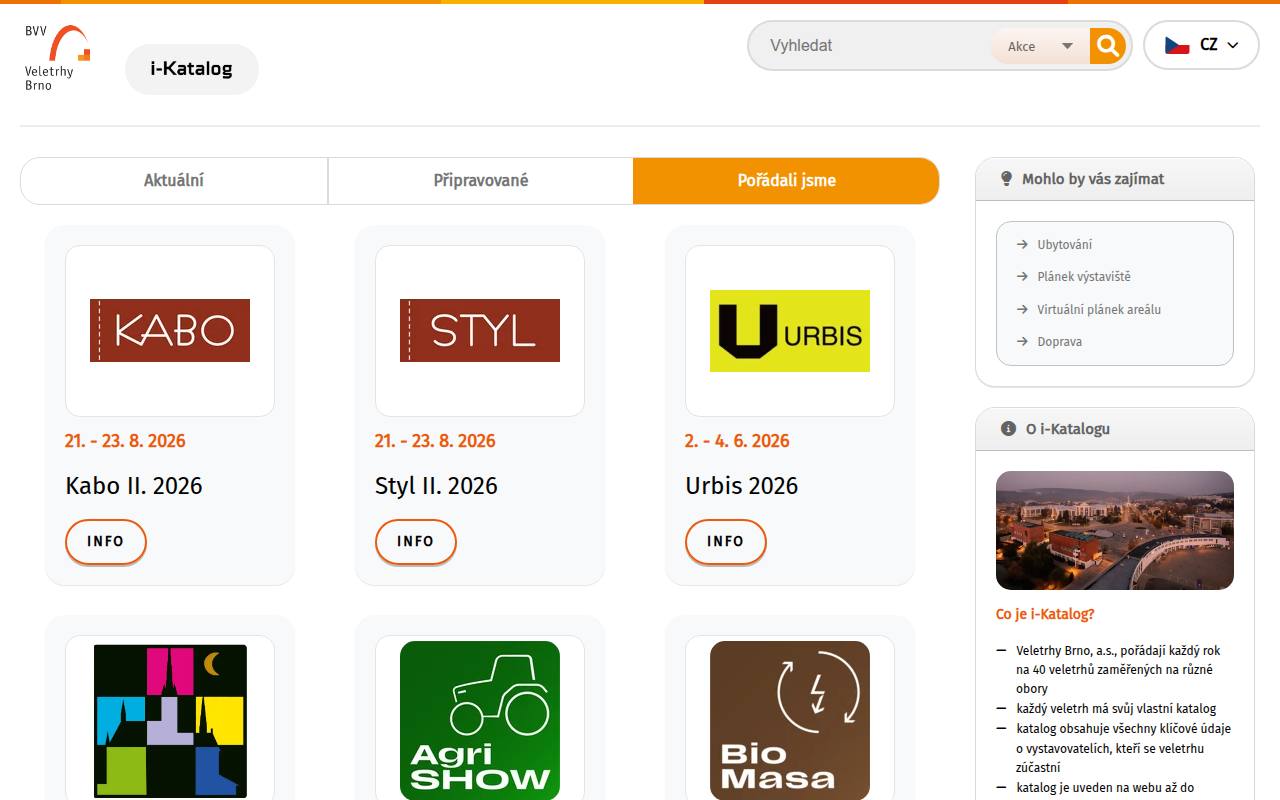Open the URBIS fair logo
Screen dimensions: 1280x800
(790, 331)
